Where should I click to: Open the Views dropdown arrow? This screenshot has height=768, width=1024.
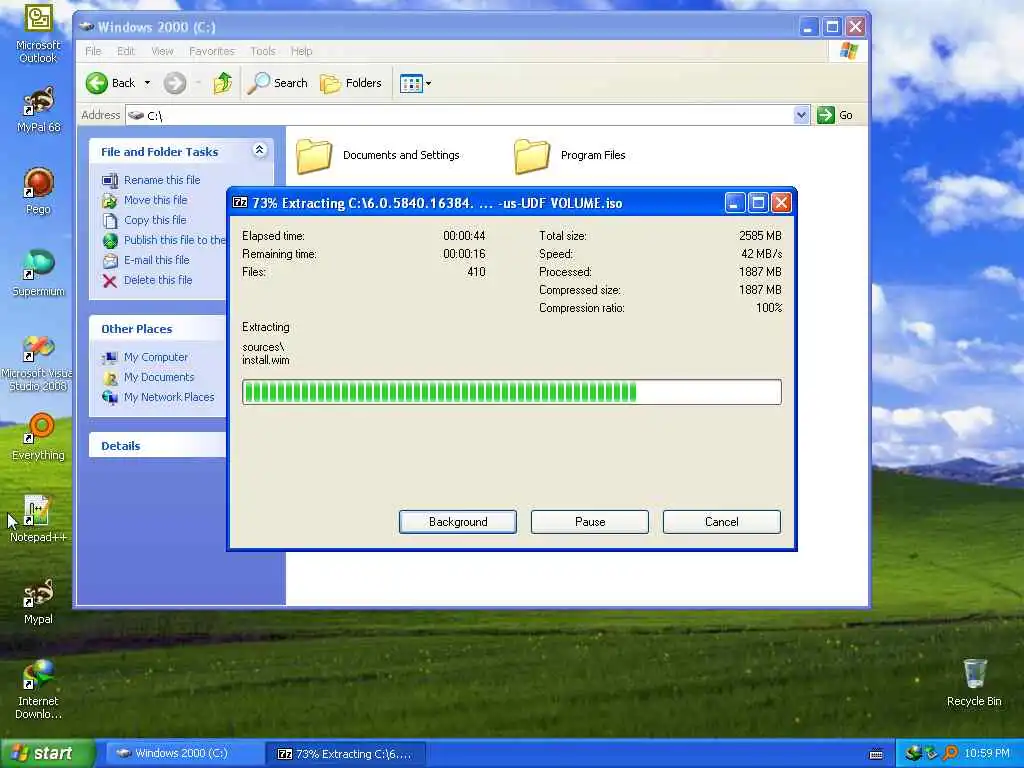[428, 83]
